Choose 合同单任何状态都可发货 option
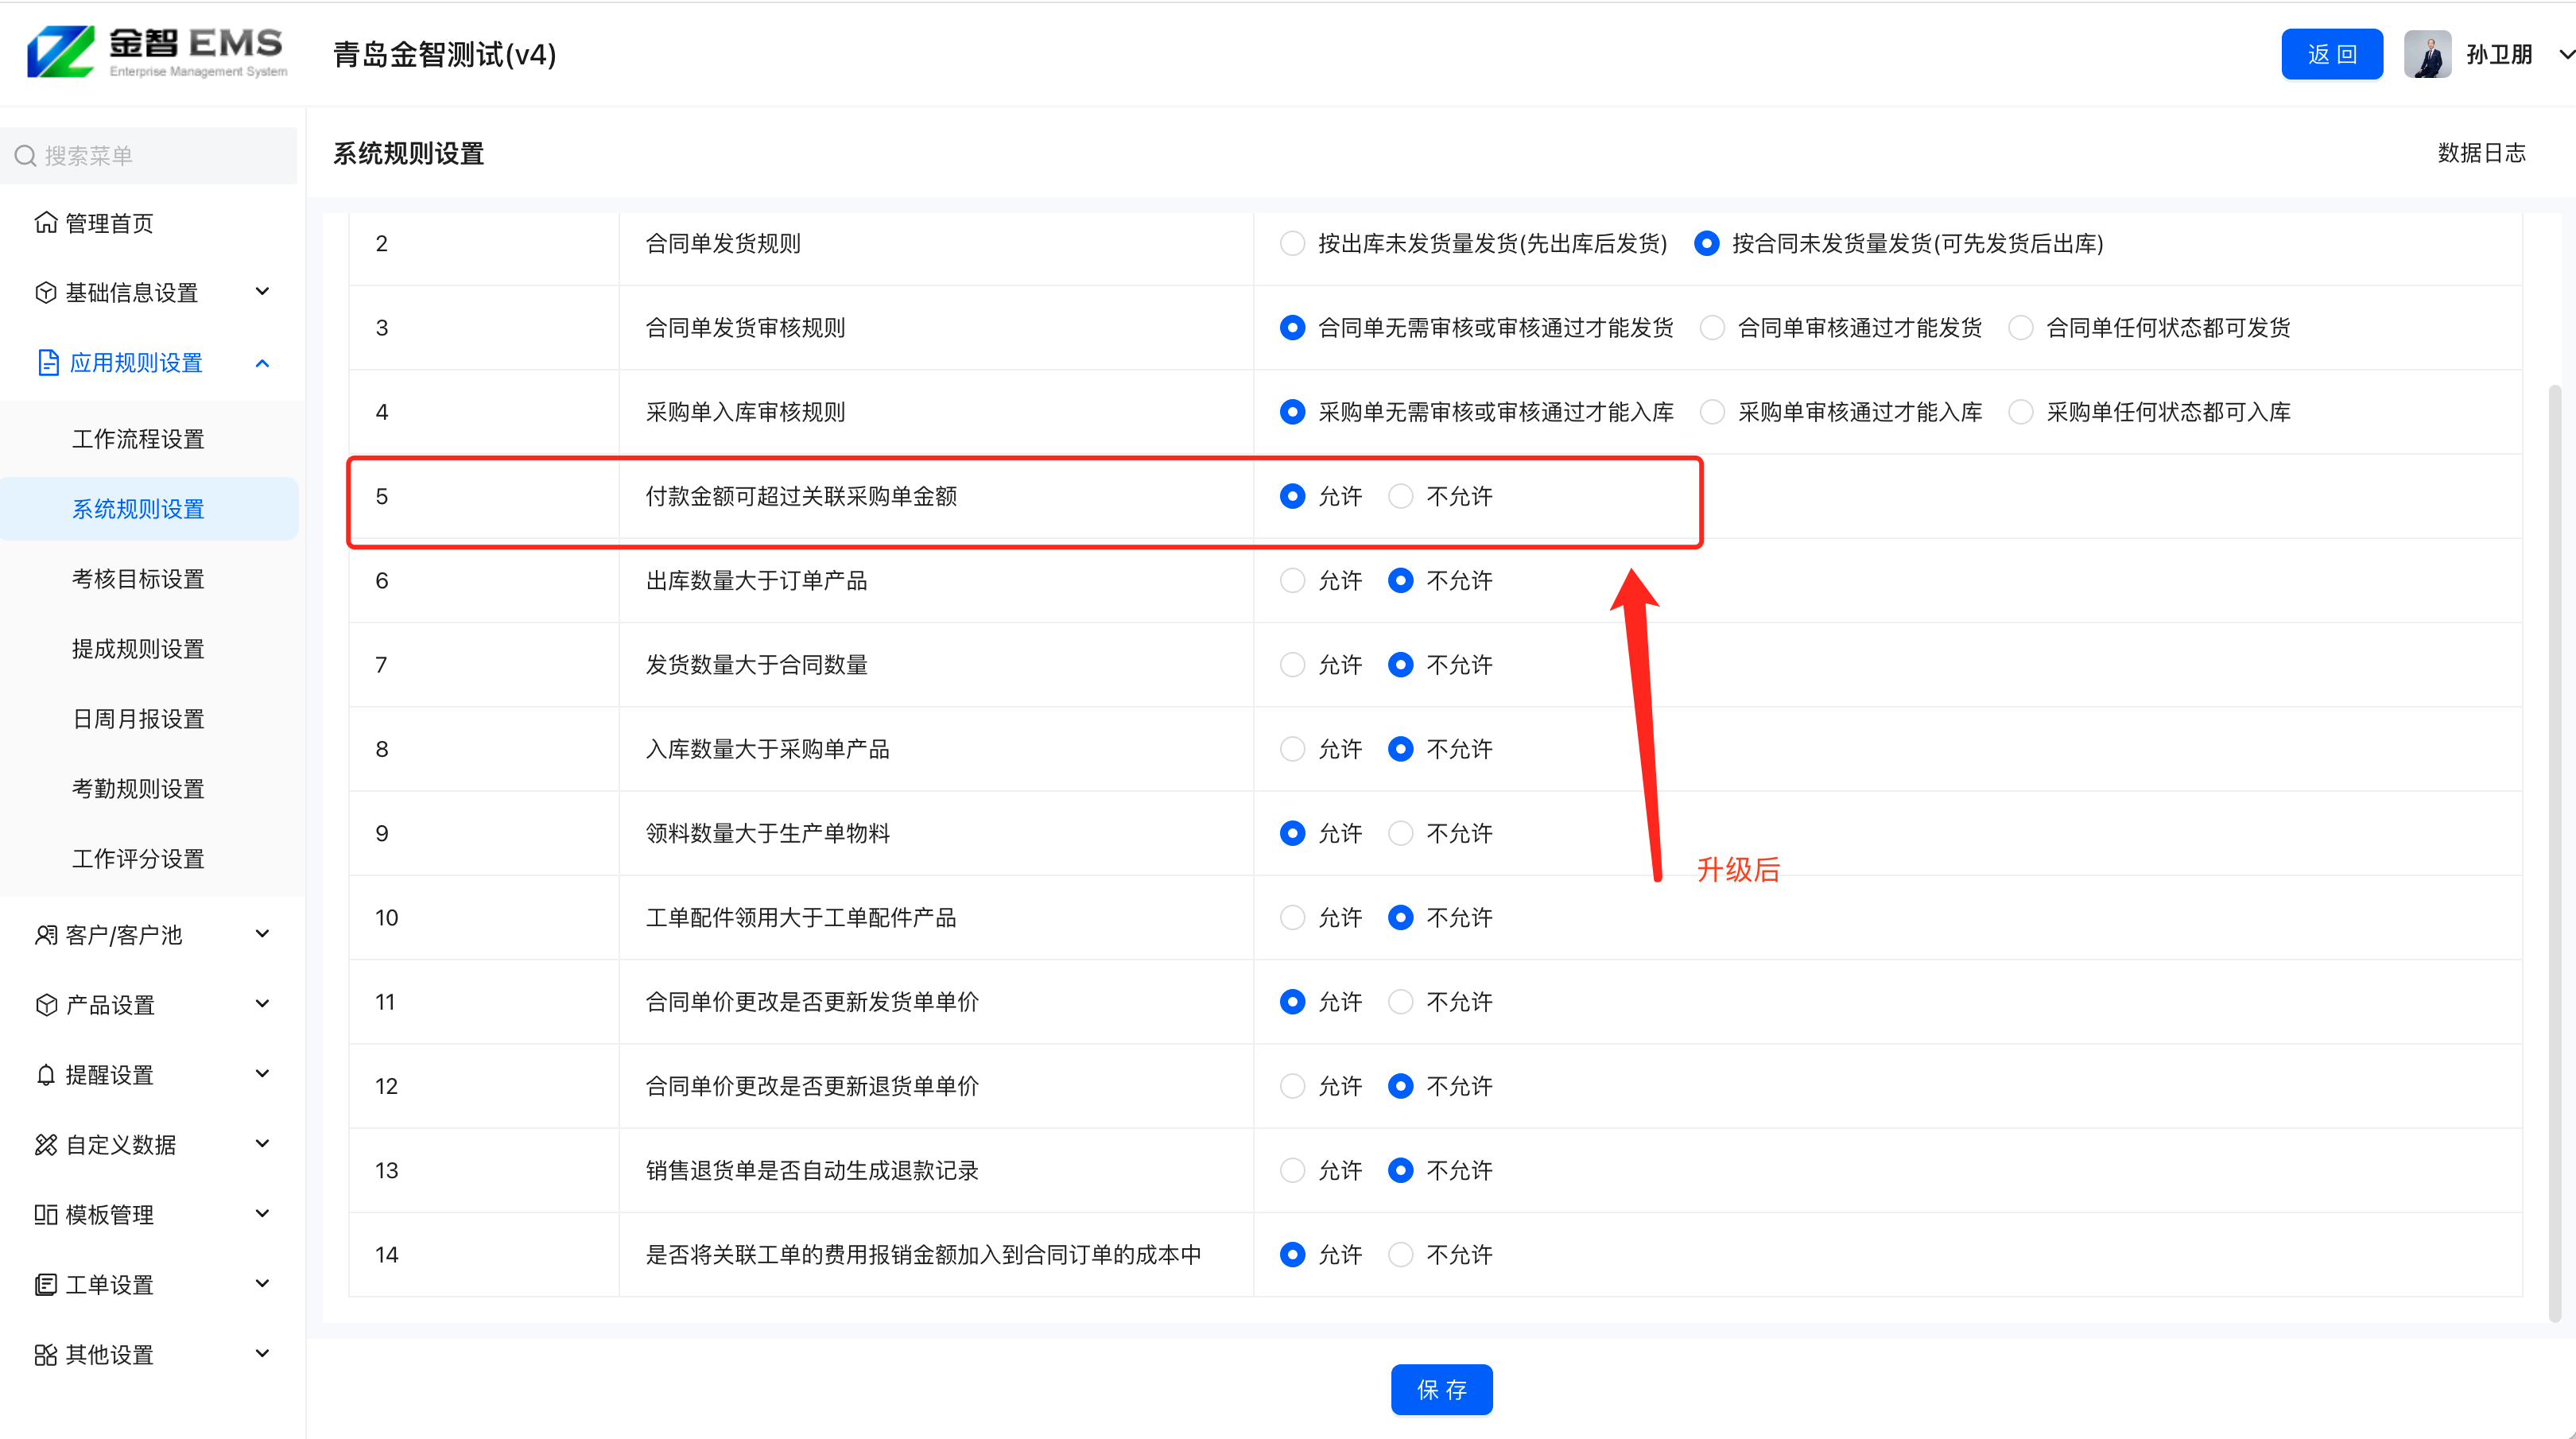 [x=2020, y=327]
